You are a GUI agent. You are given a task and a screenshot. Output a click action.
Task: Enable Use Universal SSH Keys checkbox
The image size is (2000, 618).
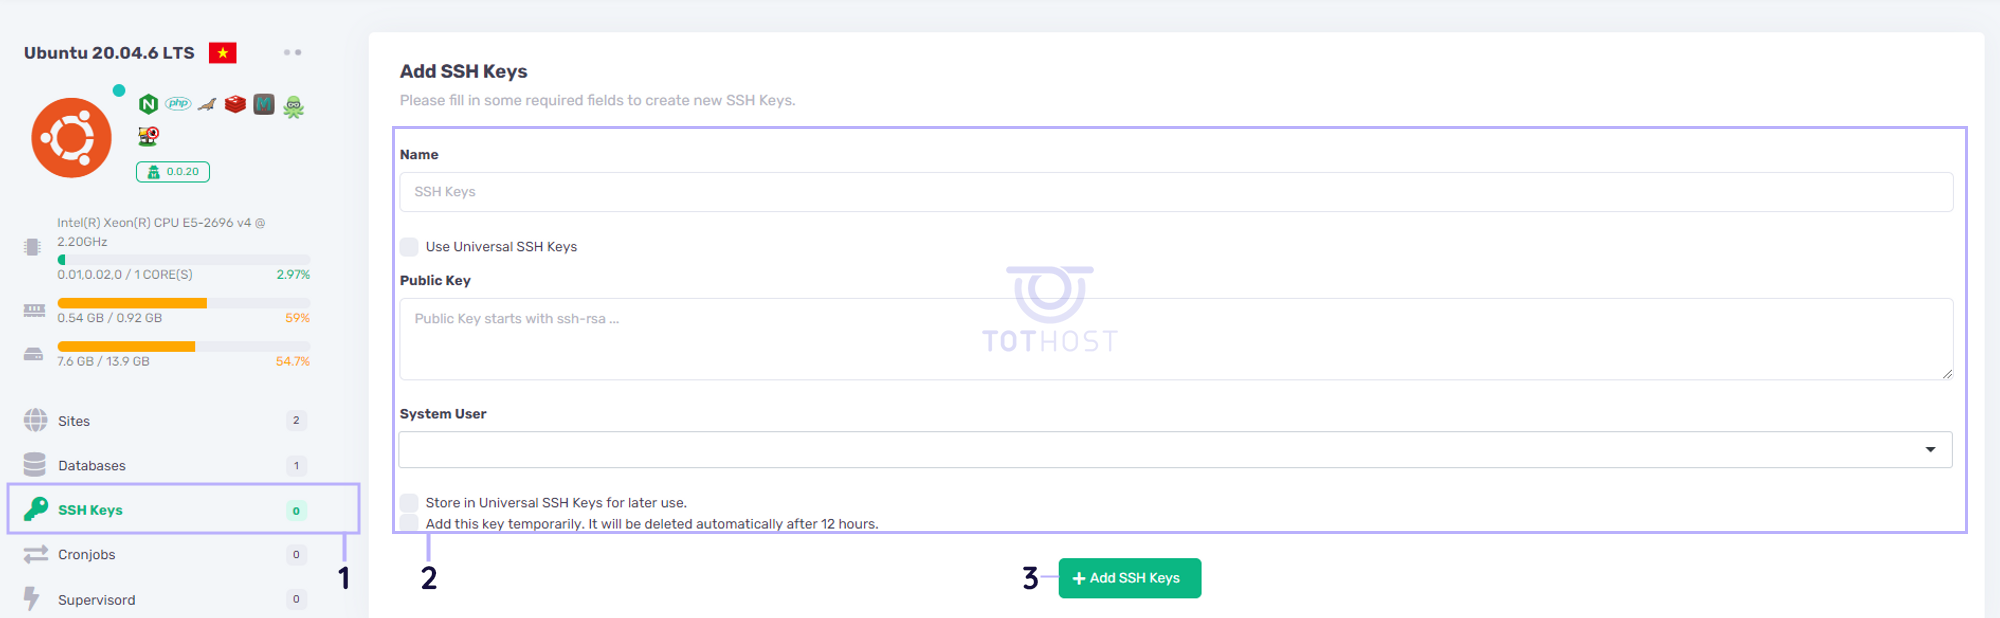[410, 247]
